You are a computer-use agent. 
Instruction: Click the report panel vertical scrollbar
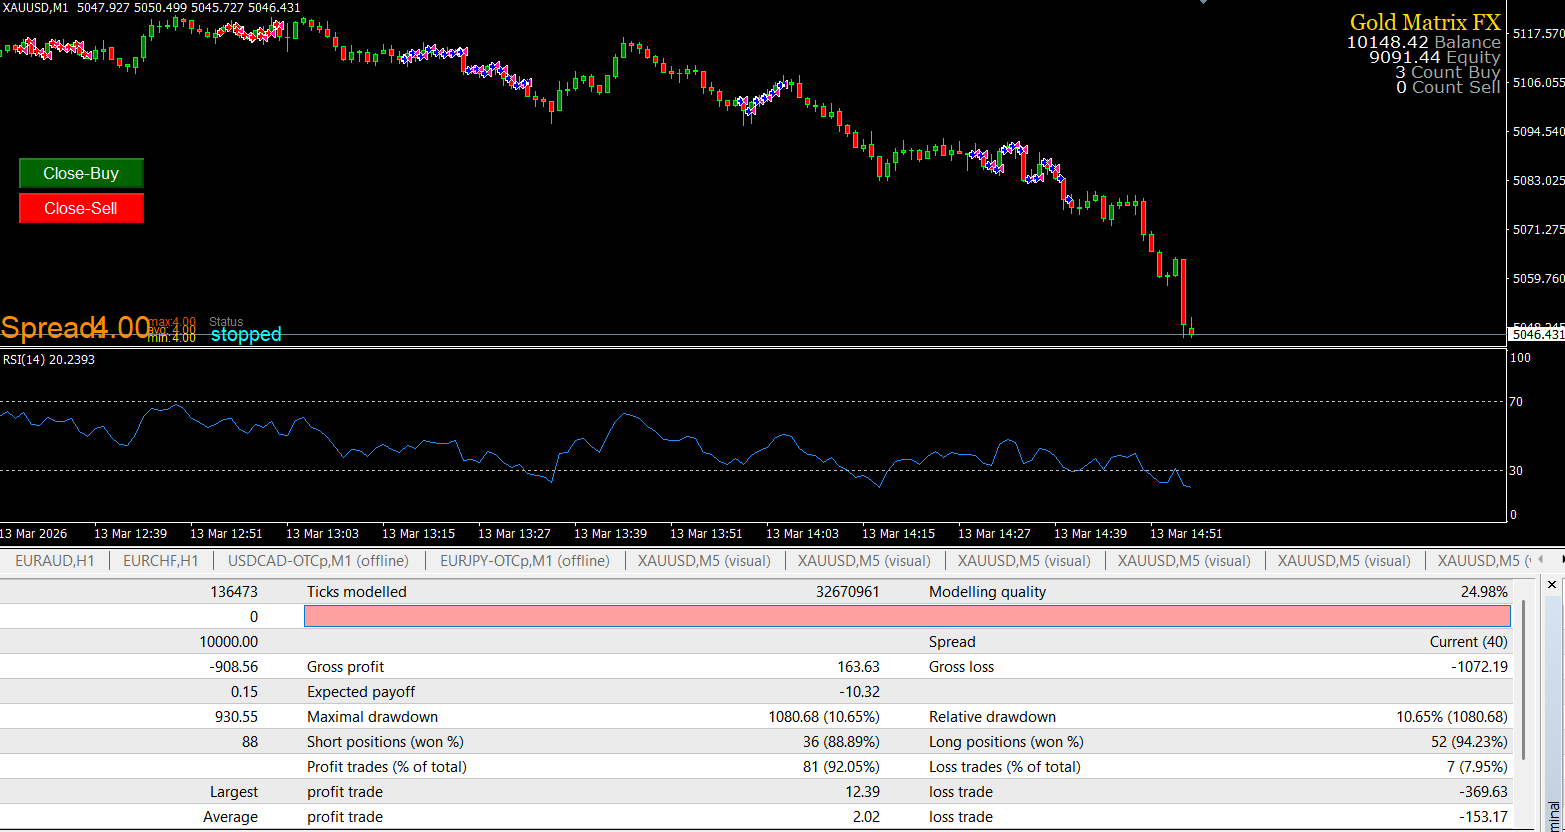click(x=1524, y=680)
